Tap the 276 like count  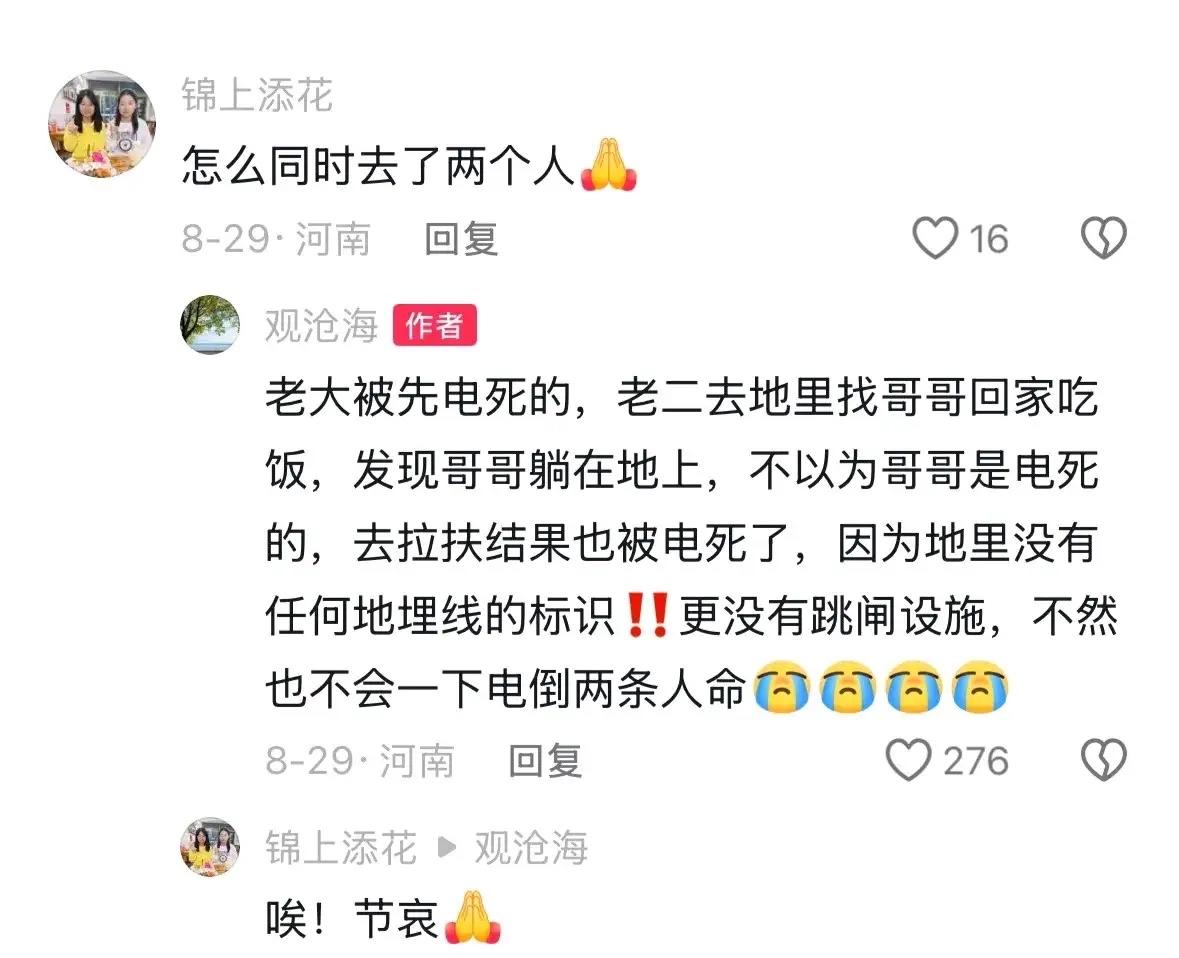coord(975,761)
